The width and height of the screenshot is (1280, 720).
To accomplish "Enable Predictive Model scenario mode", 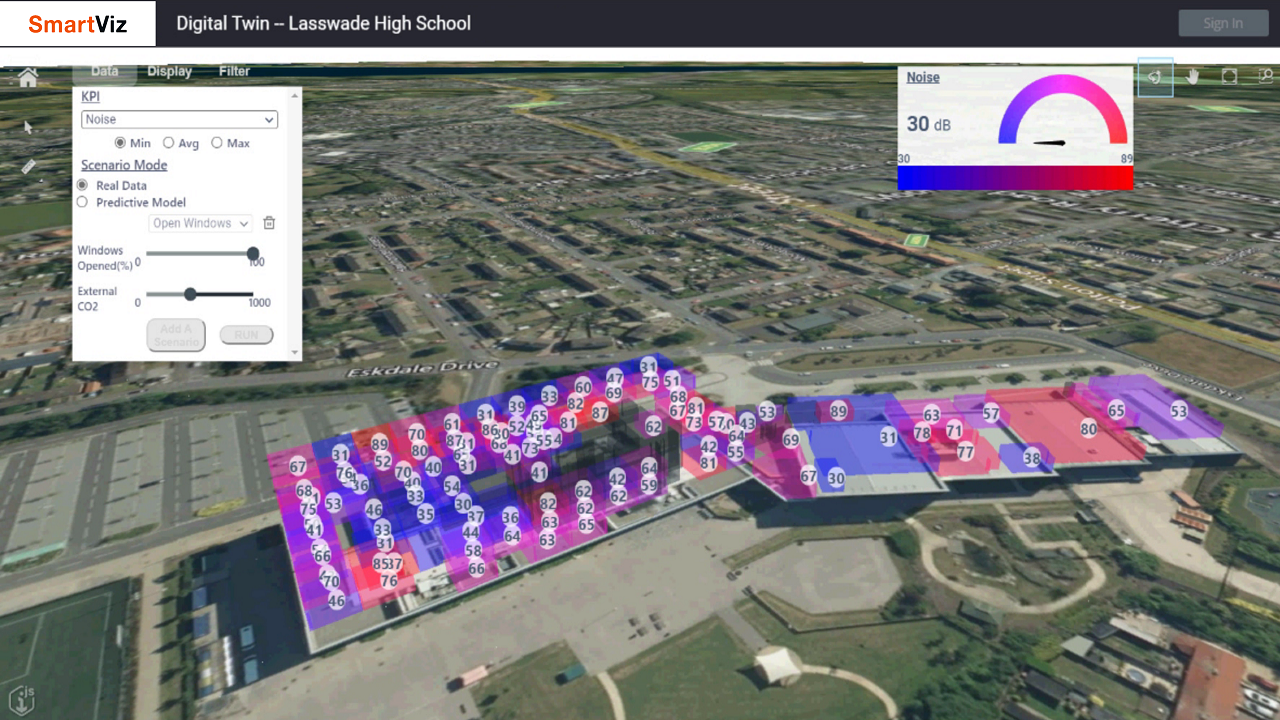I will click(82, 202).
